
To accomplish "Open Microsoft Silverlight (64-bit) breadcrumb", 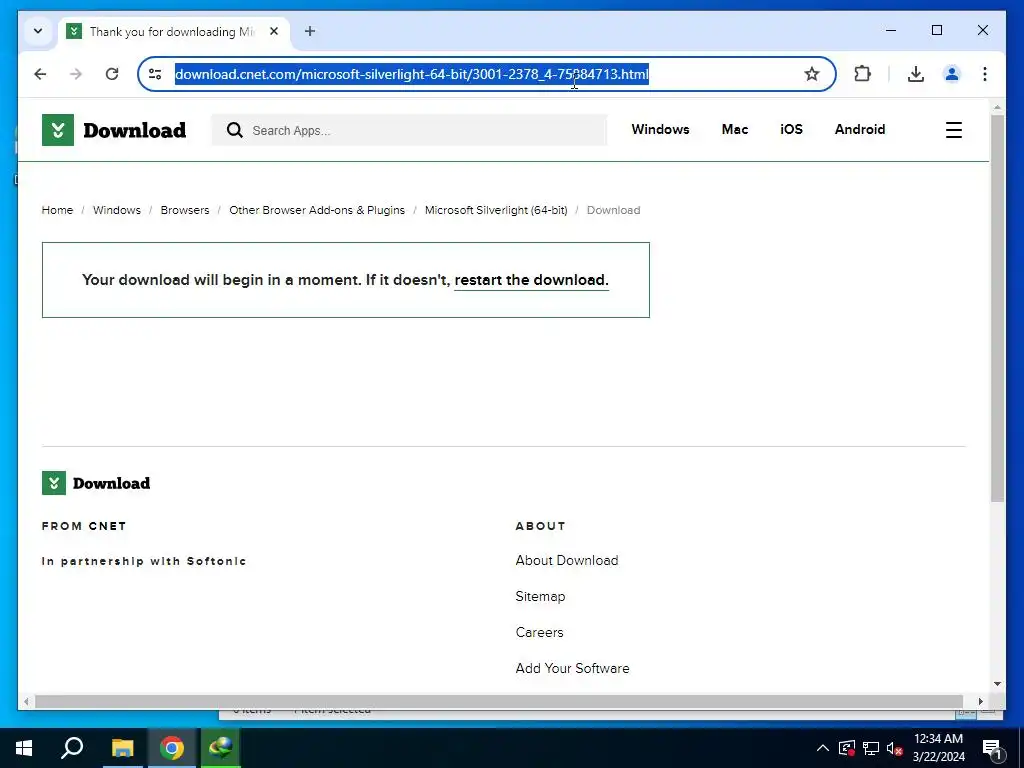I will click(x=496, y=210).
